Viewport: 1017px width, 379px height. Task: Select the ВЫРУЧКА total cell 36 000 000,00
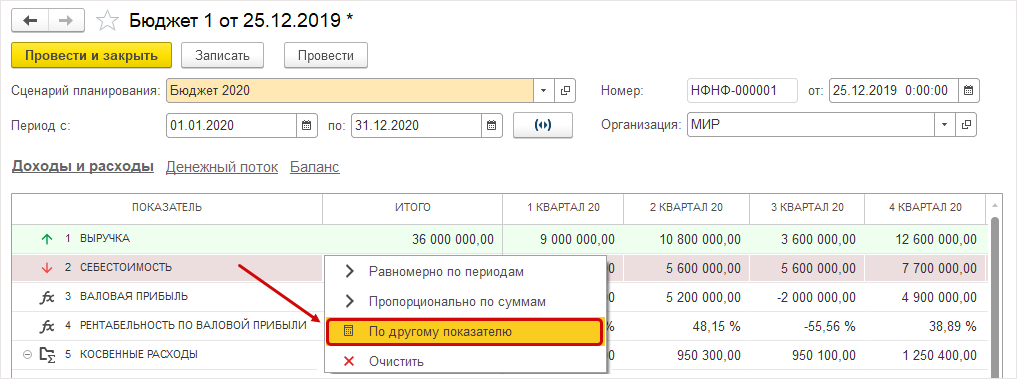click(x=413, y=239)
